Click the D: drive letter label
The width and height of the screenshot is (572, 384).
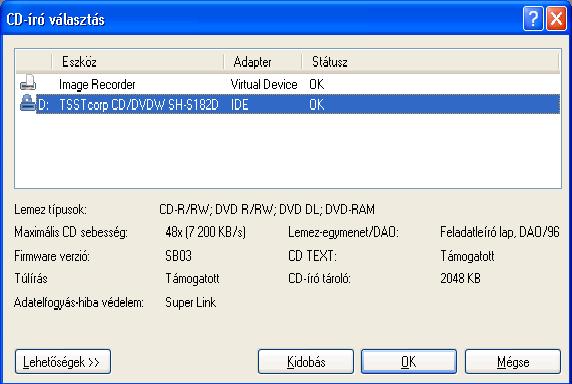tap(43, 105)
